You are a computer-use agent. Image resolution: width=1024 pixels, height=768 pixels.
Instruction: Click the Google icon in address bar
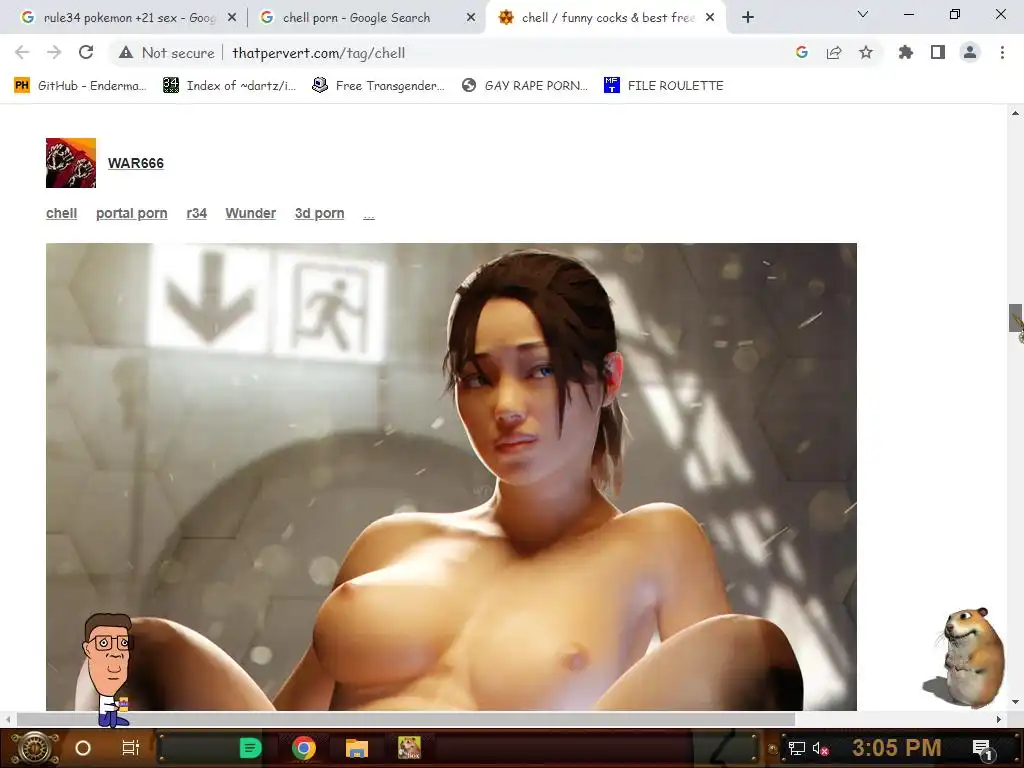click(802, 52)
